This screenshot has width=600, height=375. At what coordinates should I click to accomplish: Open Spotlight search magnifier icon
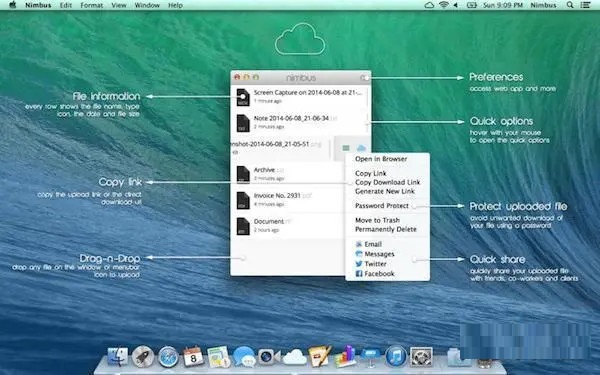point(570,5)
